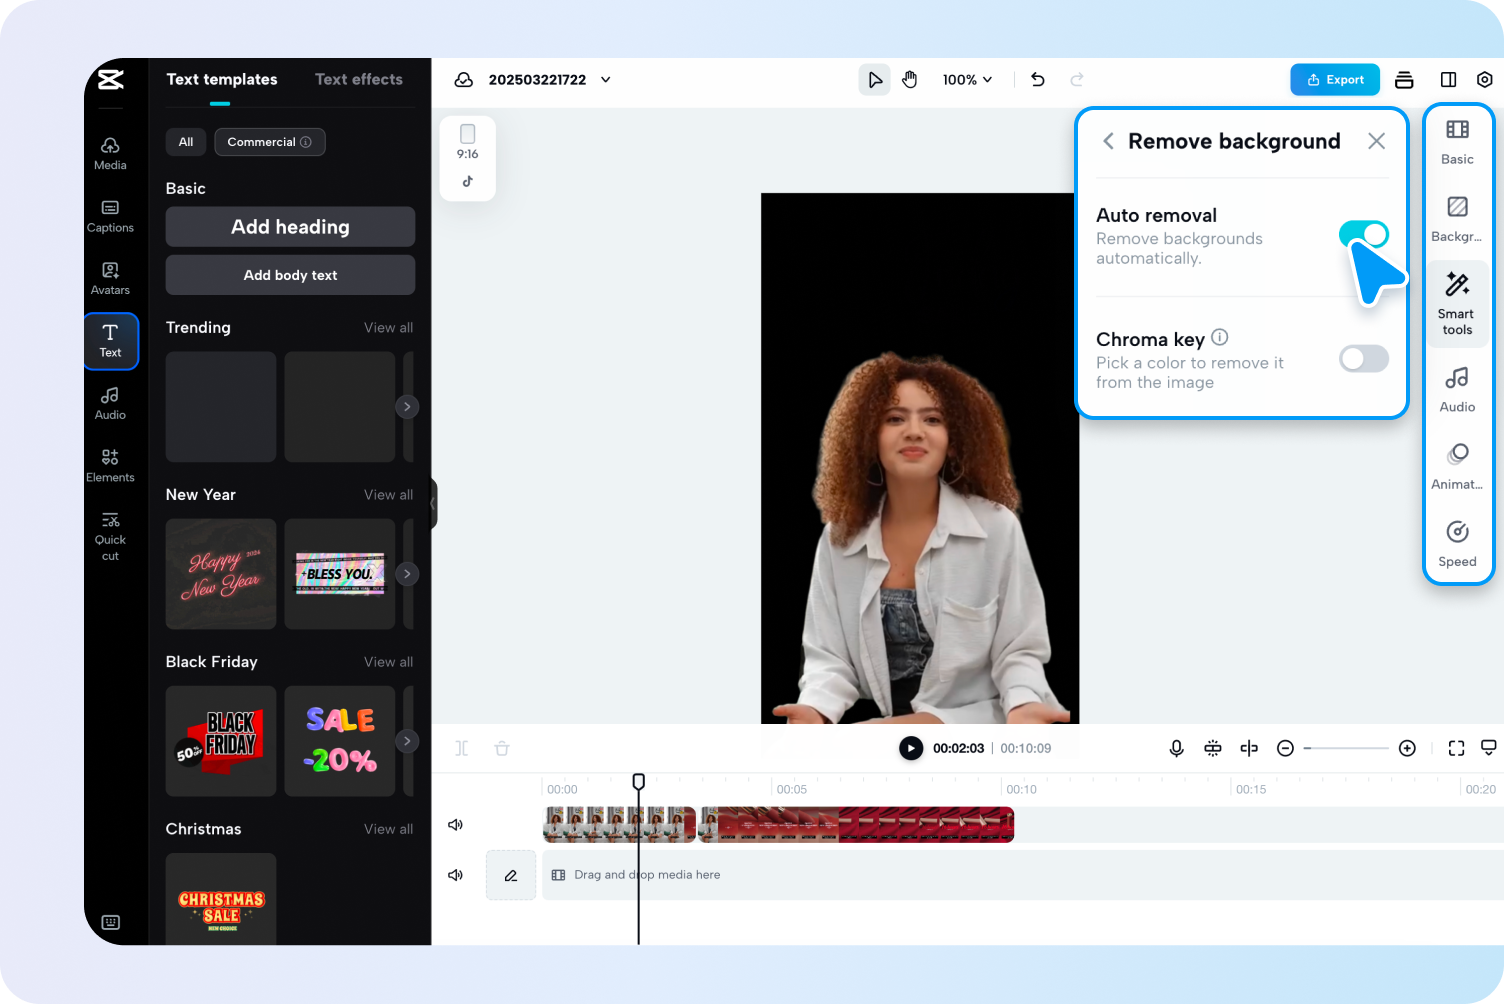Select the Text tab in sidebar
The image size is (1504, 1004).
(111, 341)
